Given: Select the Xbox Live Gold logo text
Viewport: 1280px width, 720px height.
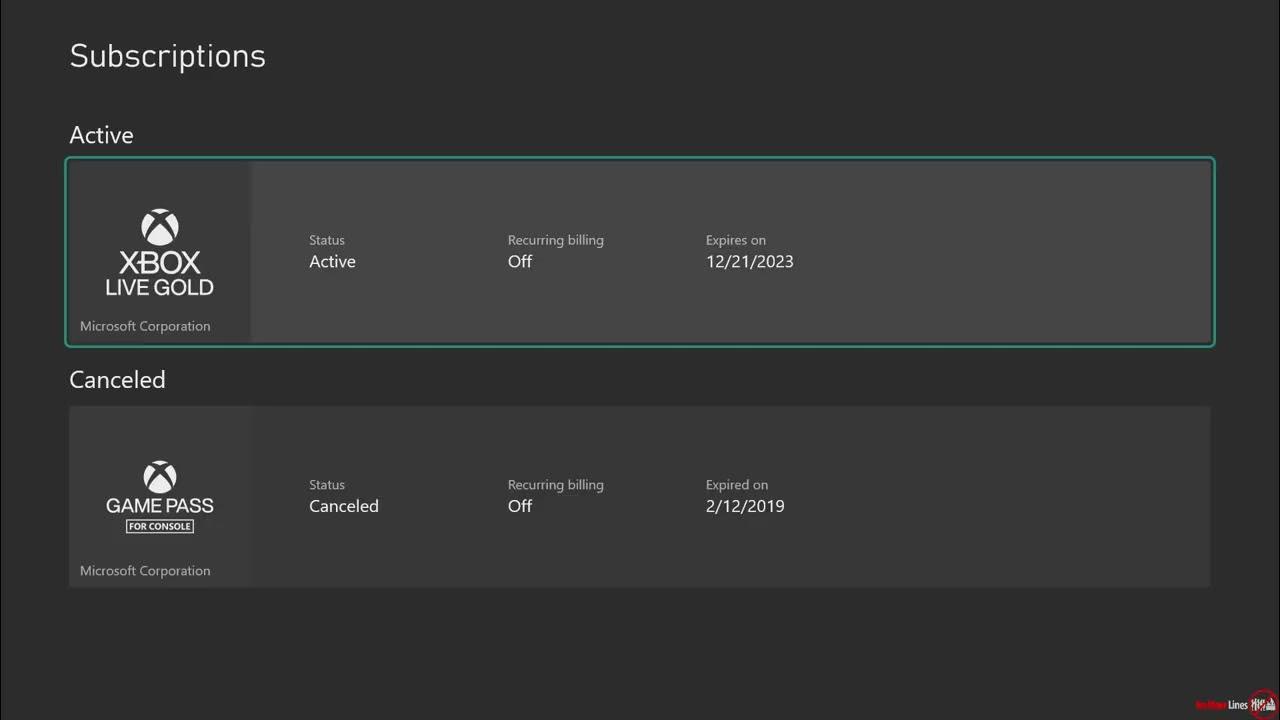Looking at the screenshot, I should [x=160, y=274].
